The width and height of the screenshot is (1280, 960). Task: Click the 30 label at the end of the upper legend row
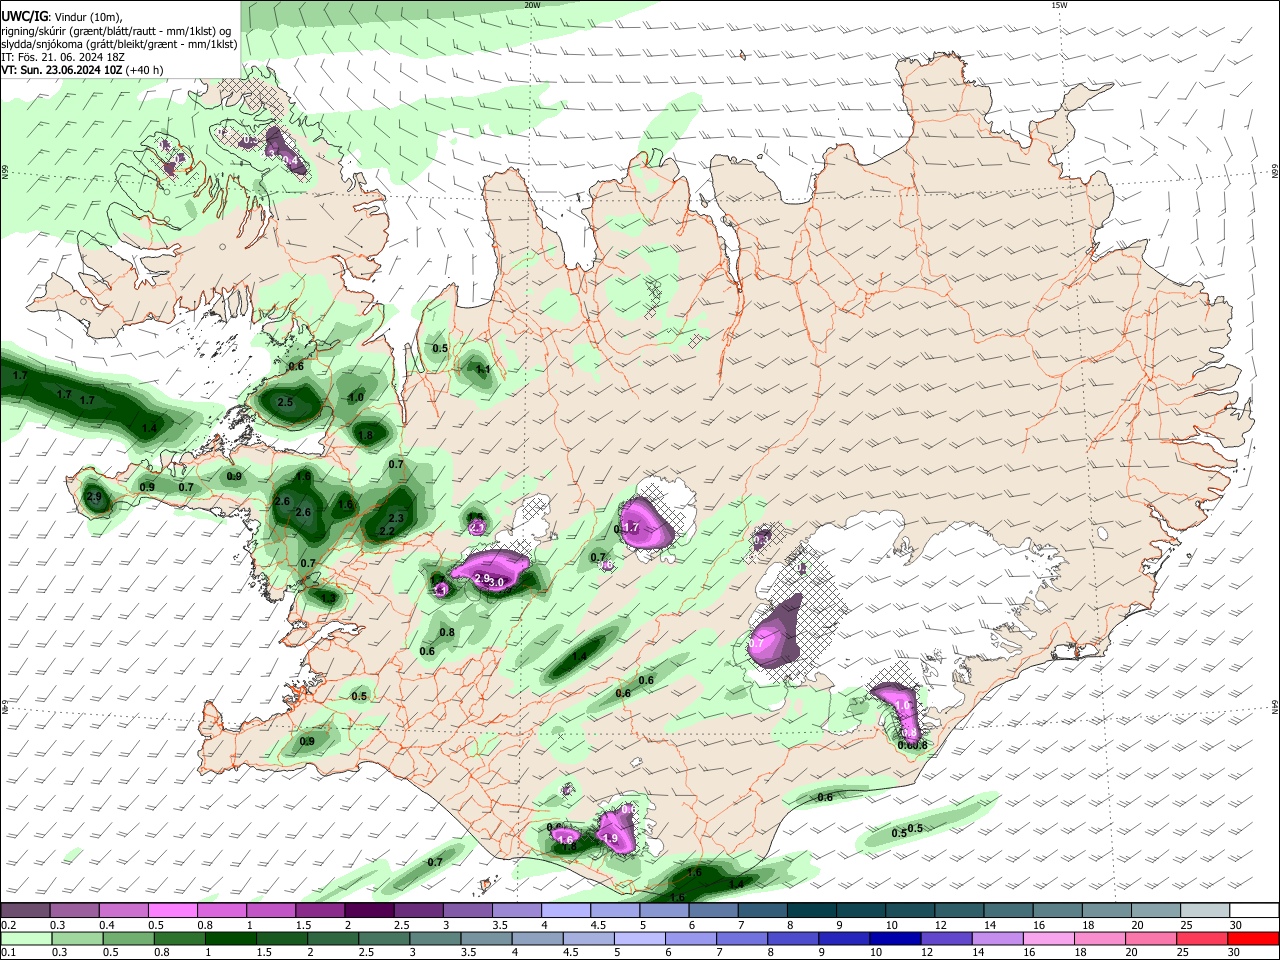(1236, 925)
